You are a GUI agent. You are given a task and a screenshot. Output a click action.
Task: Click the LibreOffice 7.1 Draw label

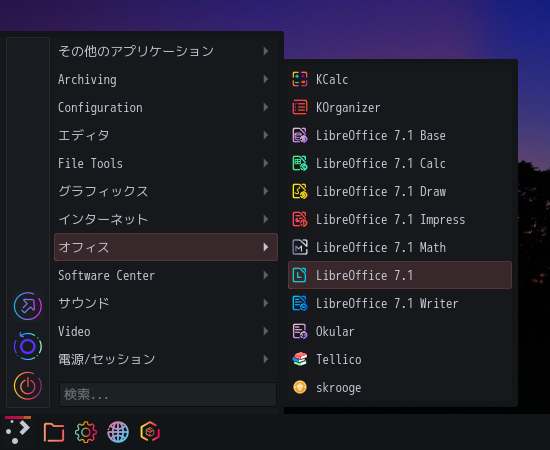(381, 191)
